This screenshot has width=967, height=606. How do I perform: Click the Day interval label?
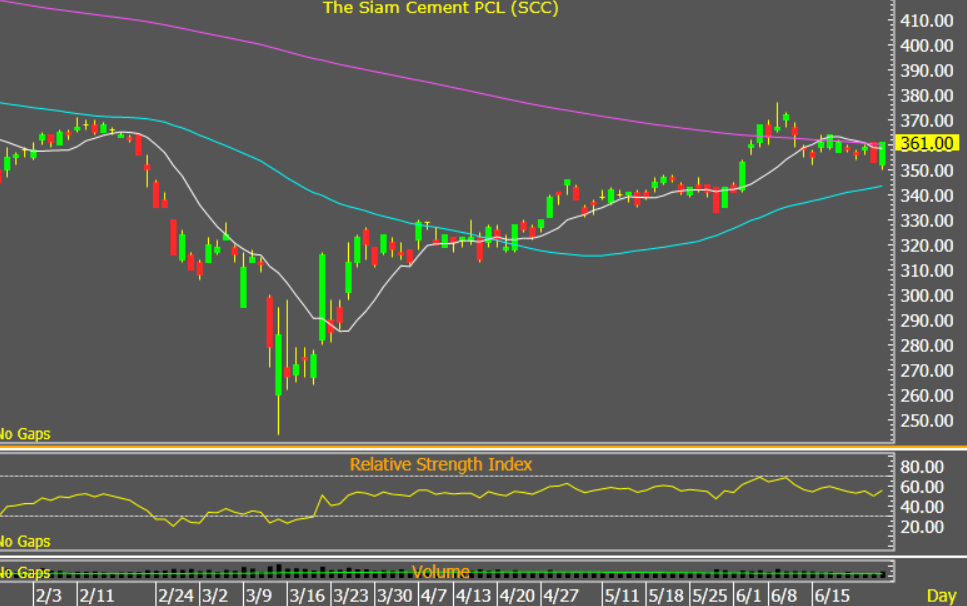941,596
